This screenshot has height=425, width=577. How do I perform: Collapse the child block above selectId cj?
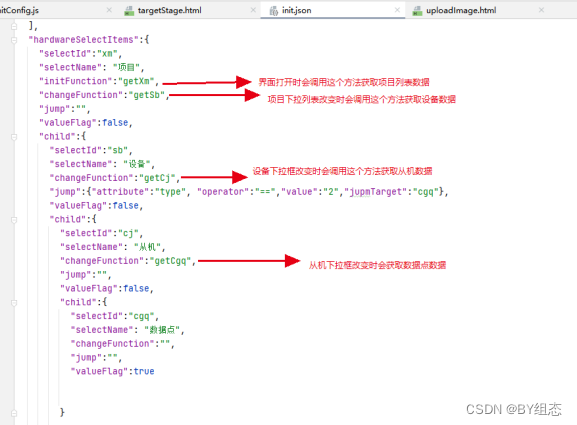pos(14,220)
